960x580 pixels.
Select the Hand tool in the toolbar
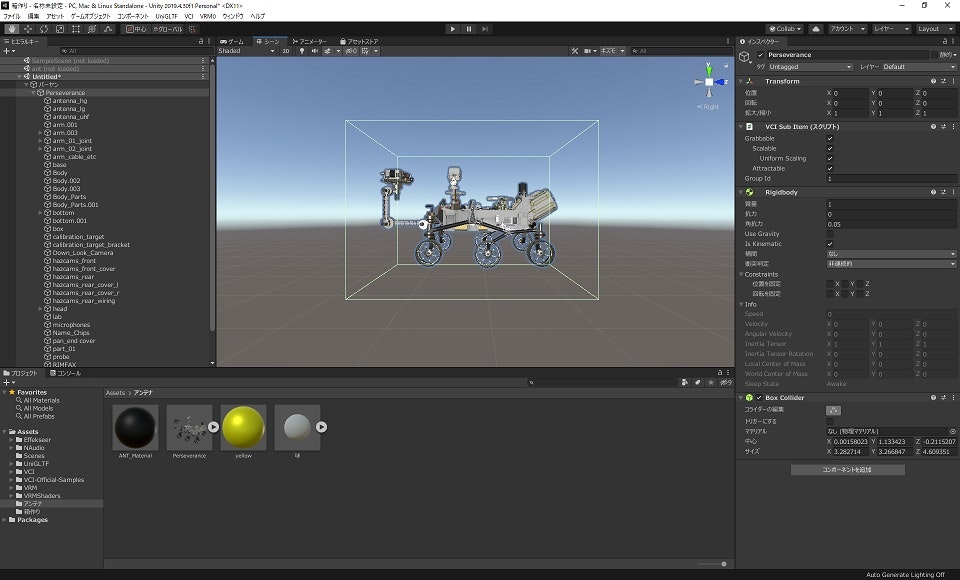(11, 29)
